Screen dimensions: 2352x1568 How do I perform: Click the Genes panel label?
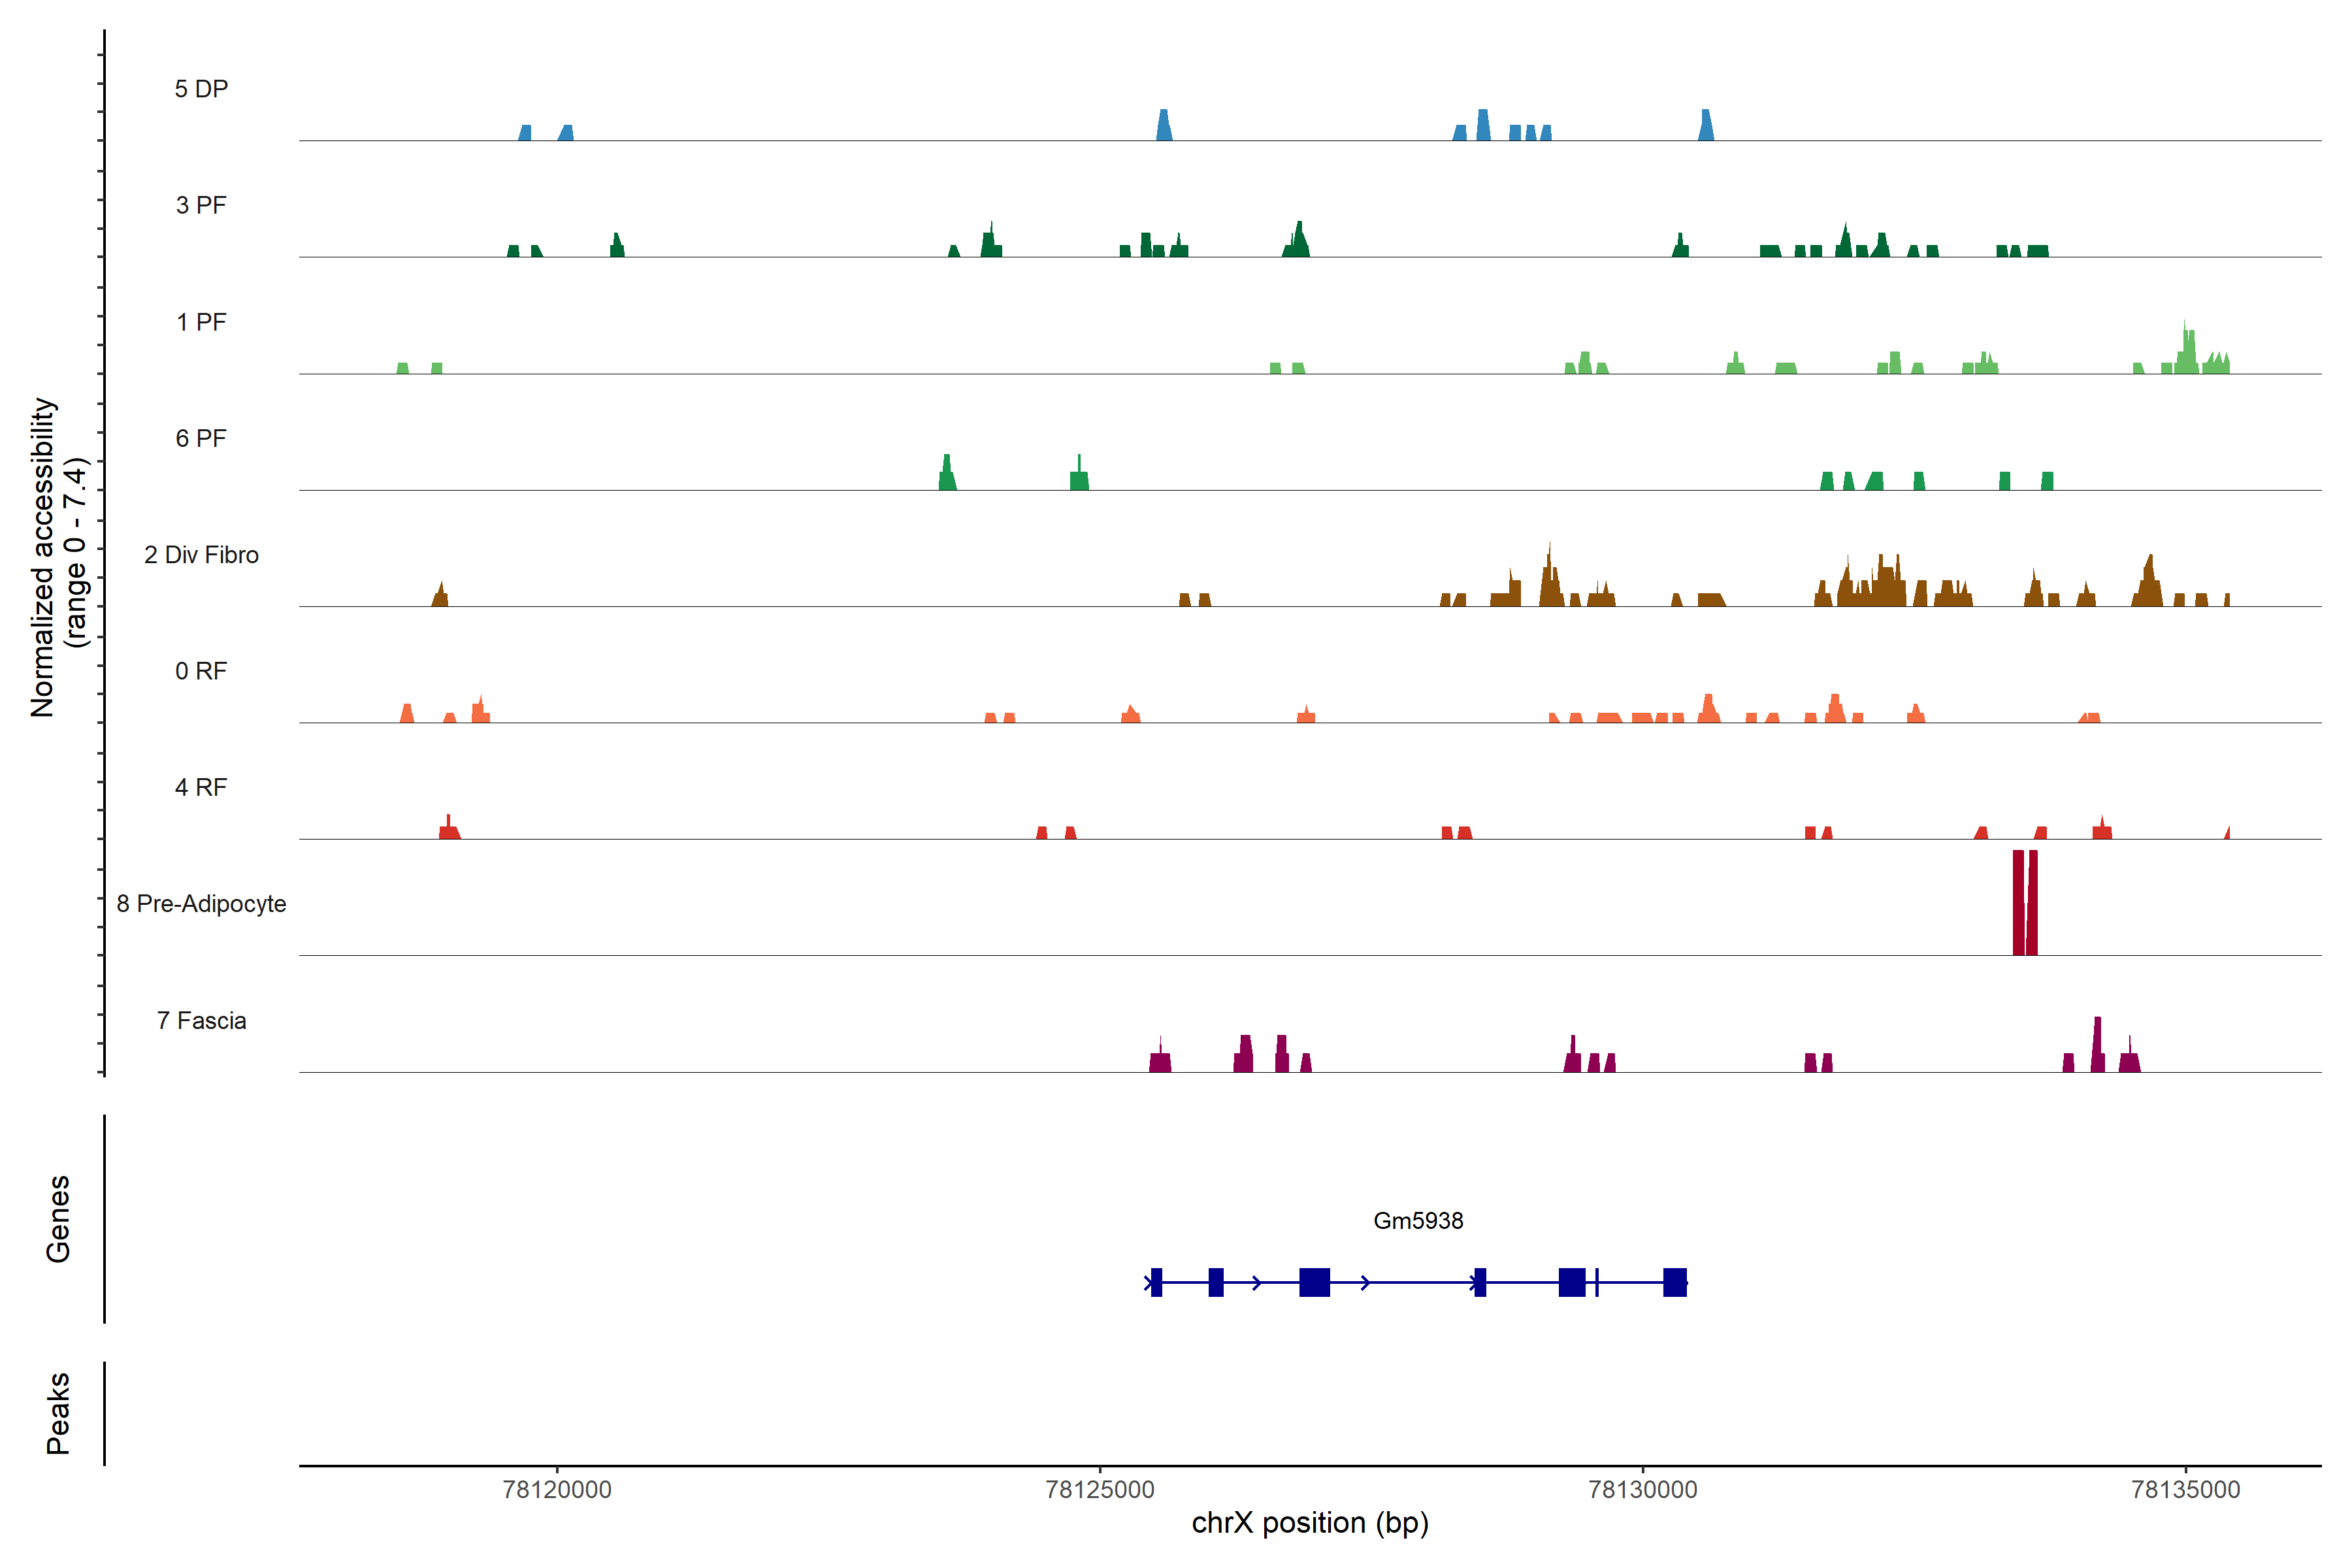tap(58, 1218)
